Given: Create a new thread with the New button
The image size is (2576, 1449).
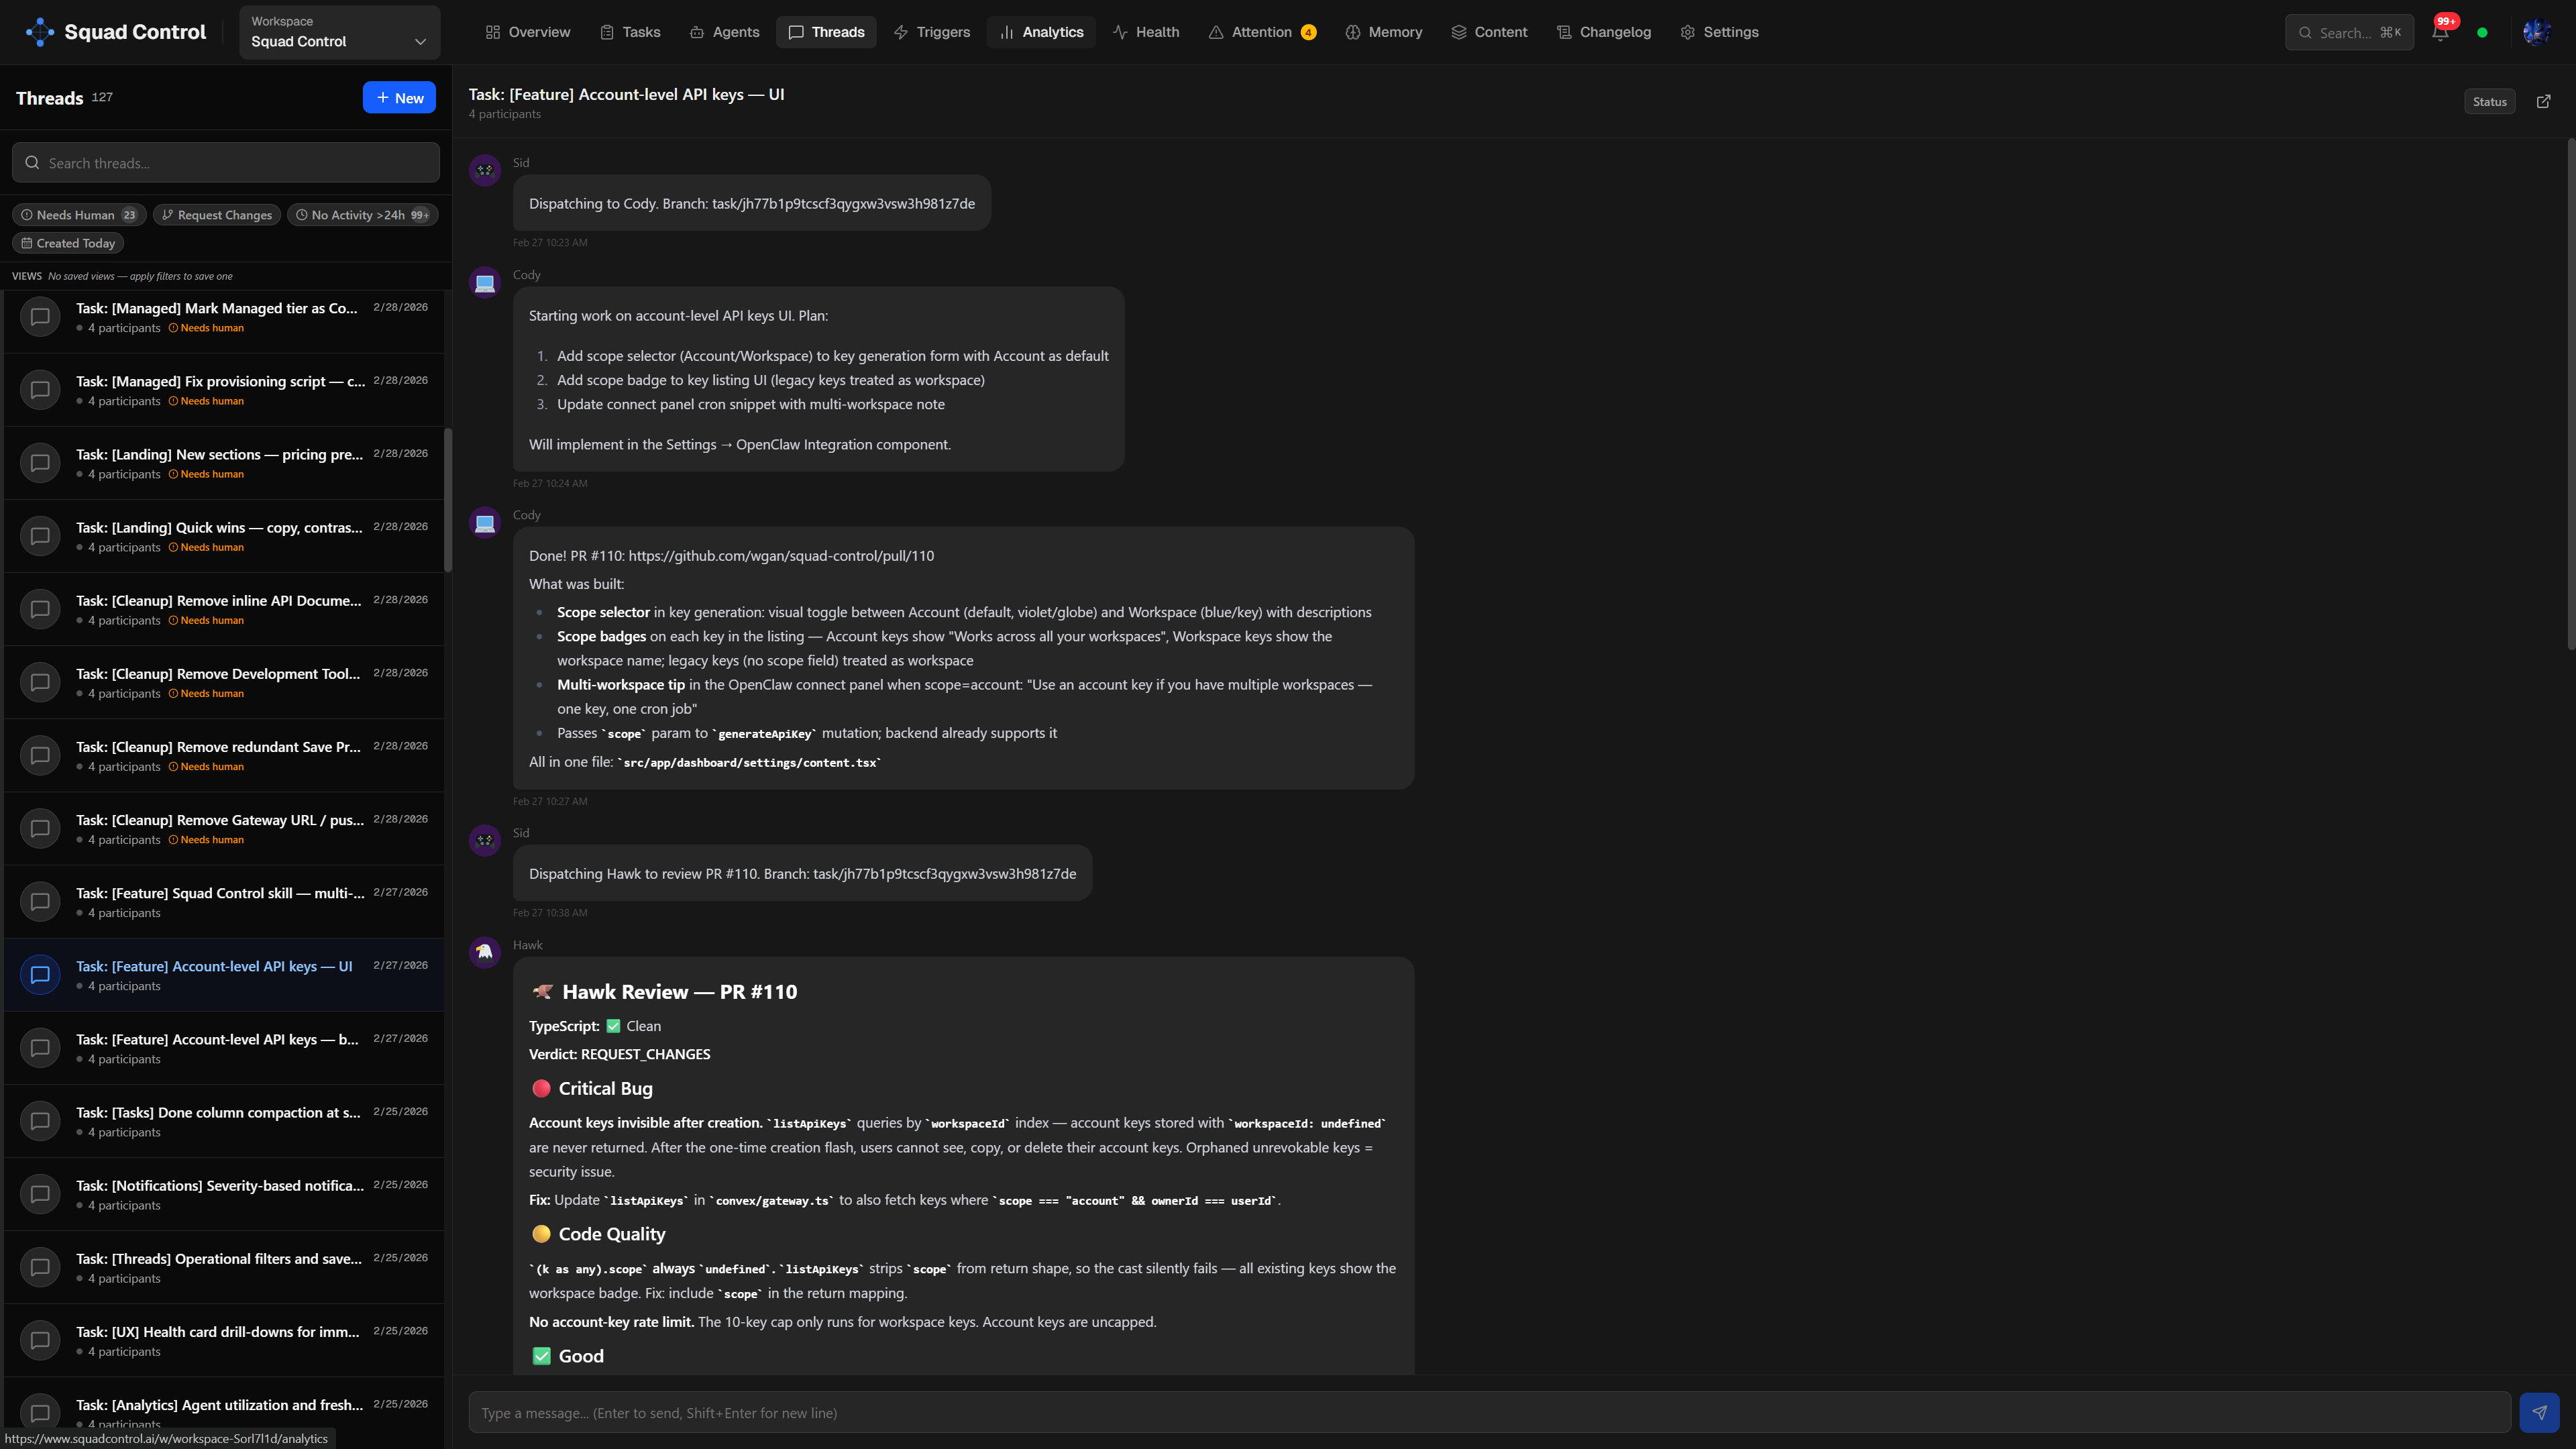Looking at the screenshot, I should point(399,97).
